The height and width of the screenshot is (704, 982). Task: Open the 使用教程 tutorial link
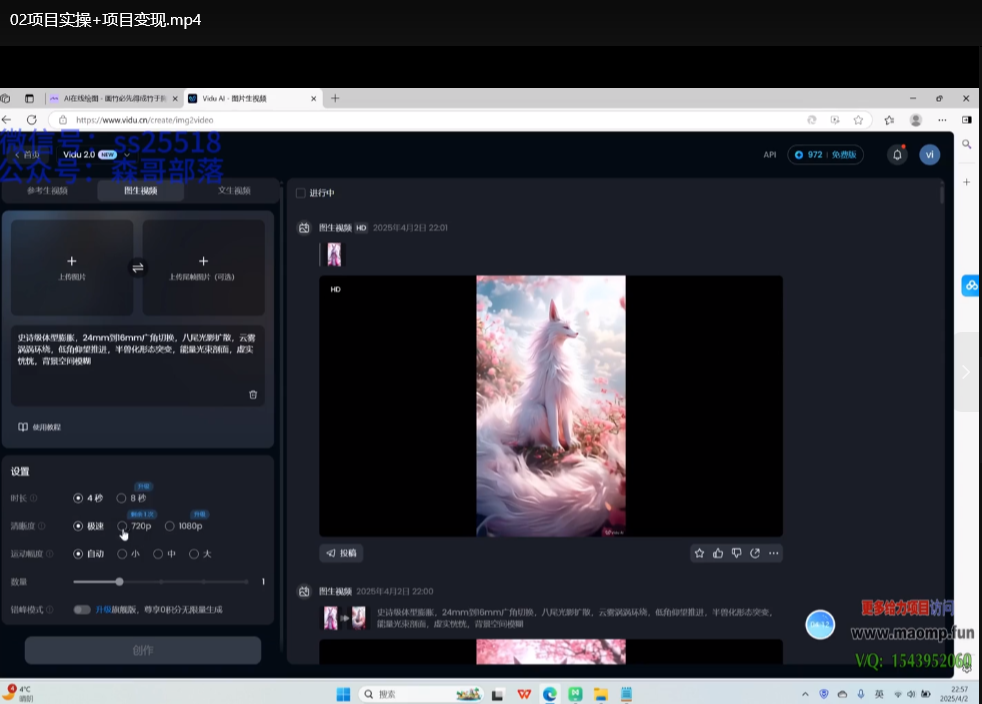point(39,427)
